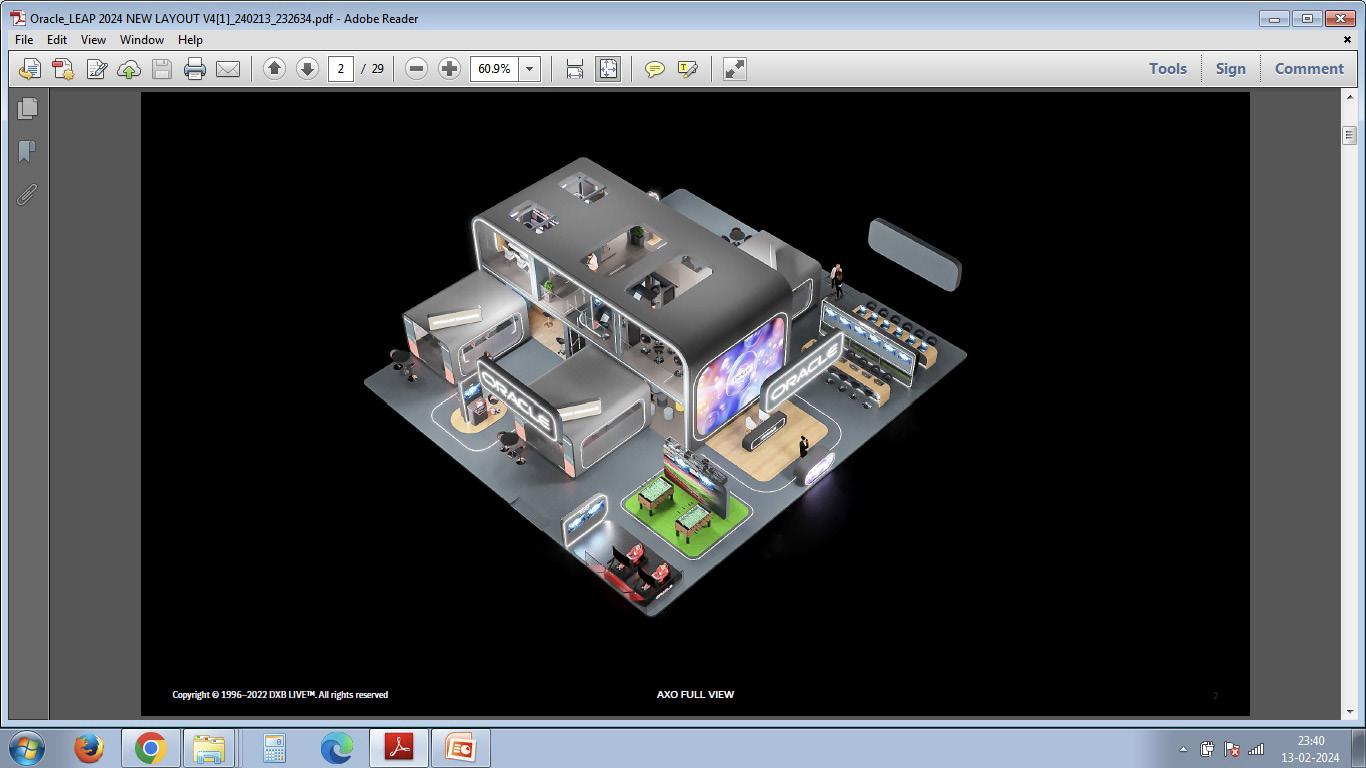Launch Firefox from the taskbar
The image size is (1366, 768).
click(89, 748)
